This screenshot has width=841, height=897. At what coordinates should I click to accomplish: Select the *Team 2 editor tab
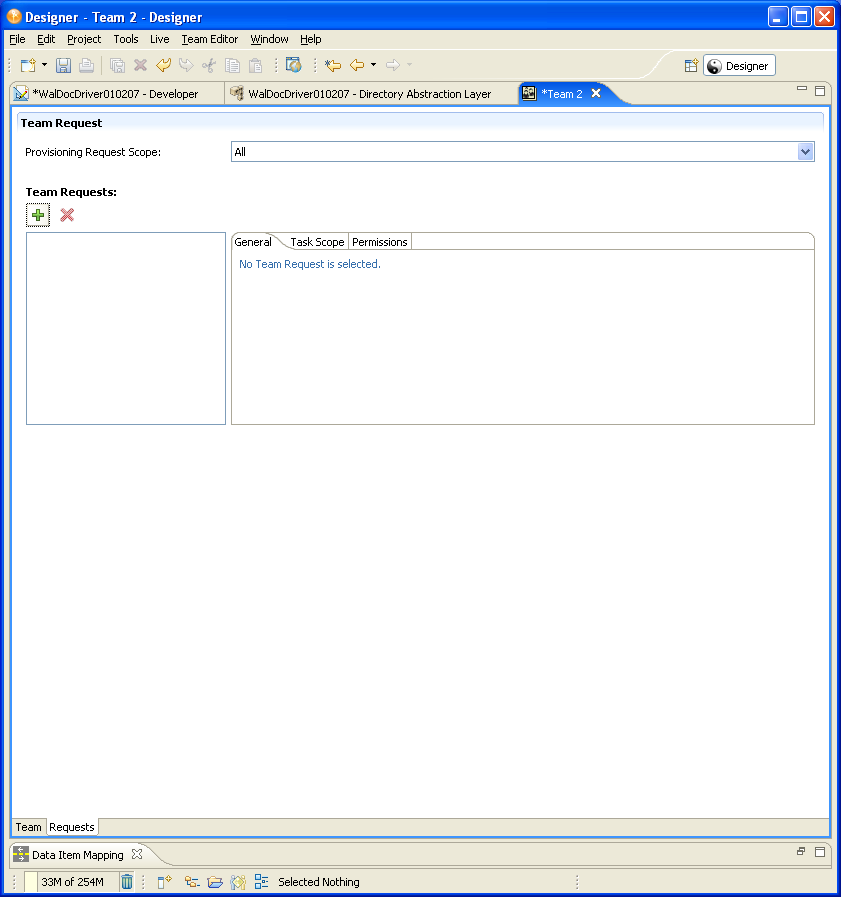[561, 94]
